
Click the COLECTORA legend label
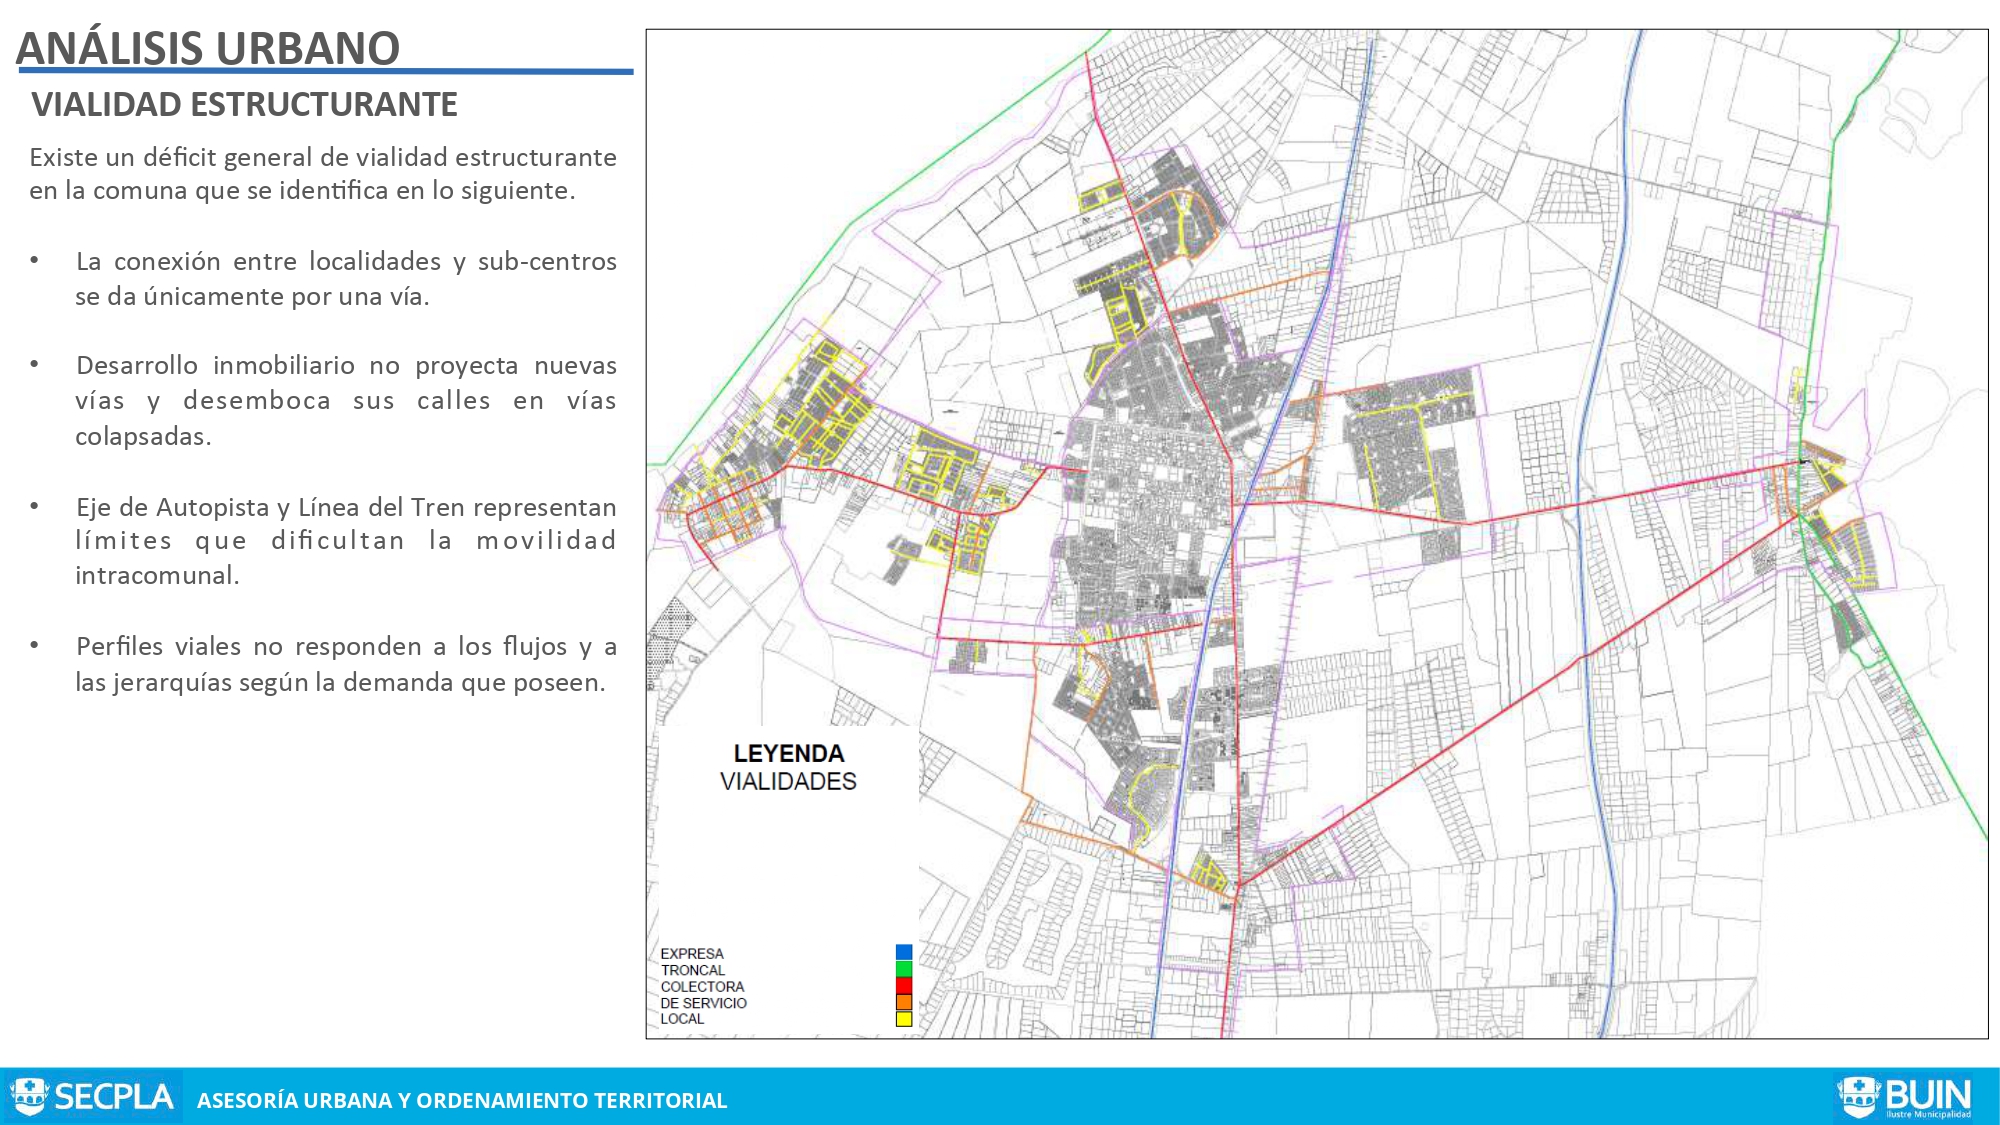(x=702, y=986)
